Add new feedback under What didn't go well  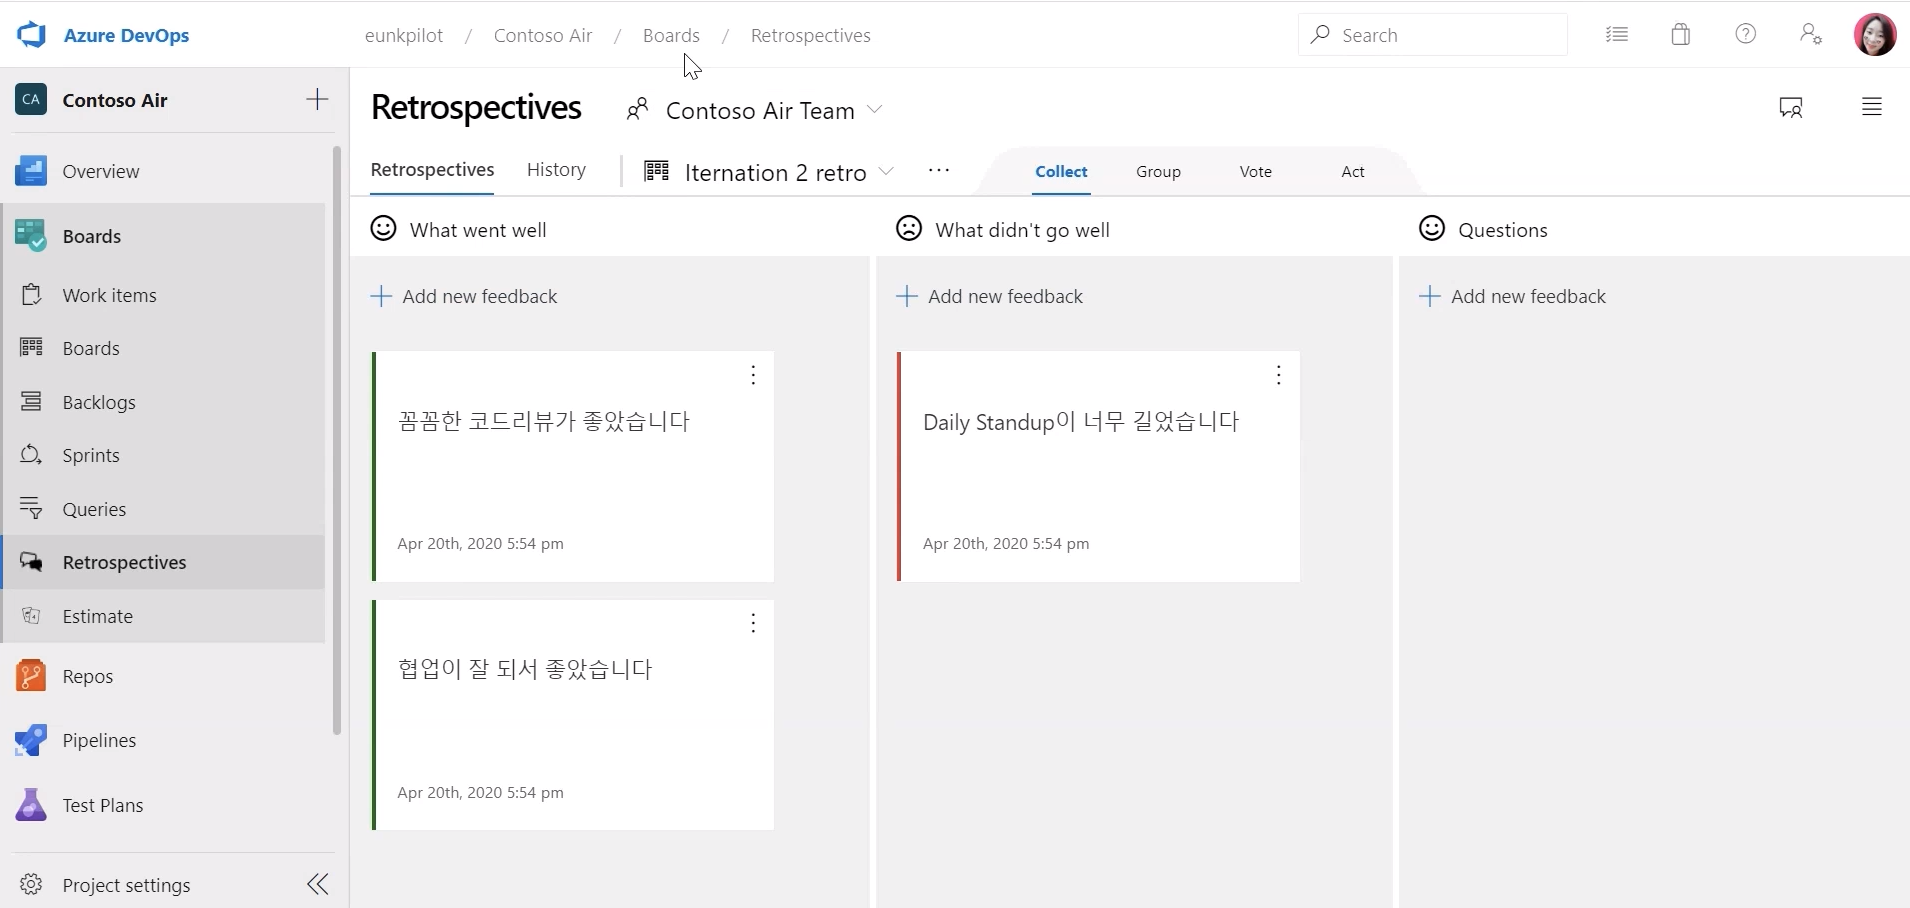tap(990, 296)
